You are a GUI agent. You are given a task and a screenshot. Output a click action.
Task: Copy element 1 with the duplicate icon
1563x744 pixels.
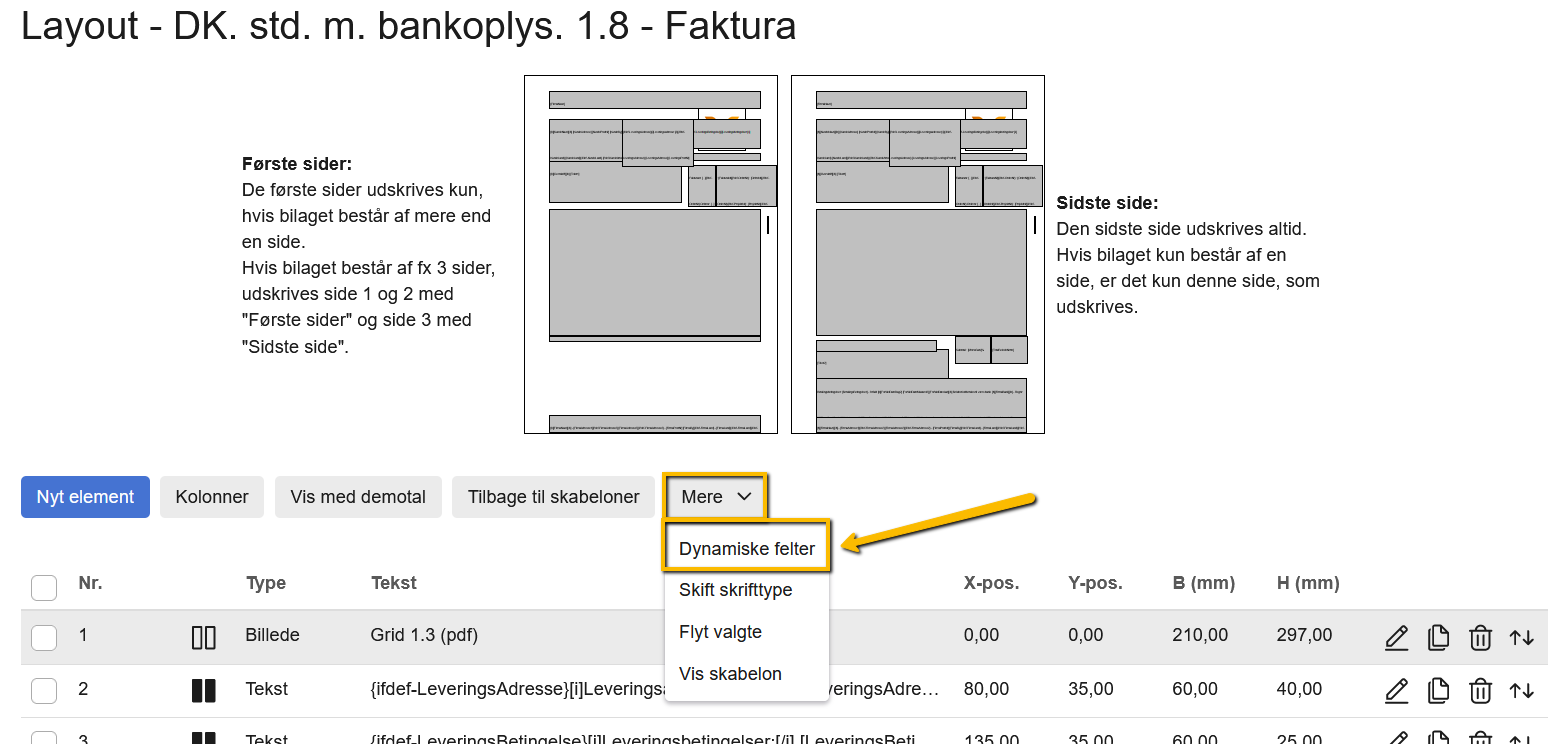point(1438,637)
